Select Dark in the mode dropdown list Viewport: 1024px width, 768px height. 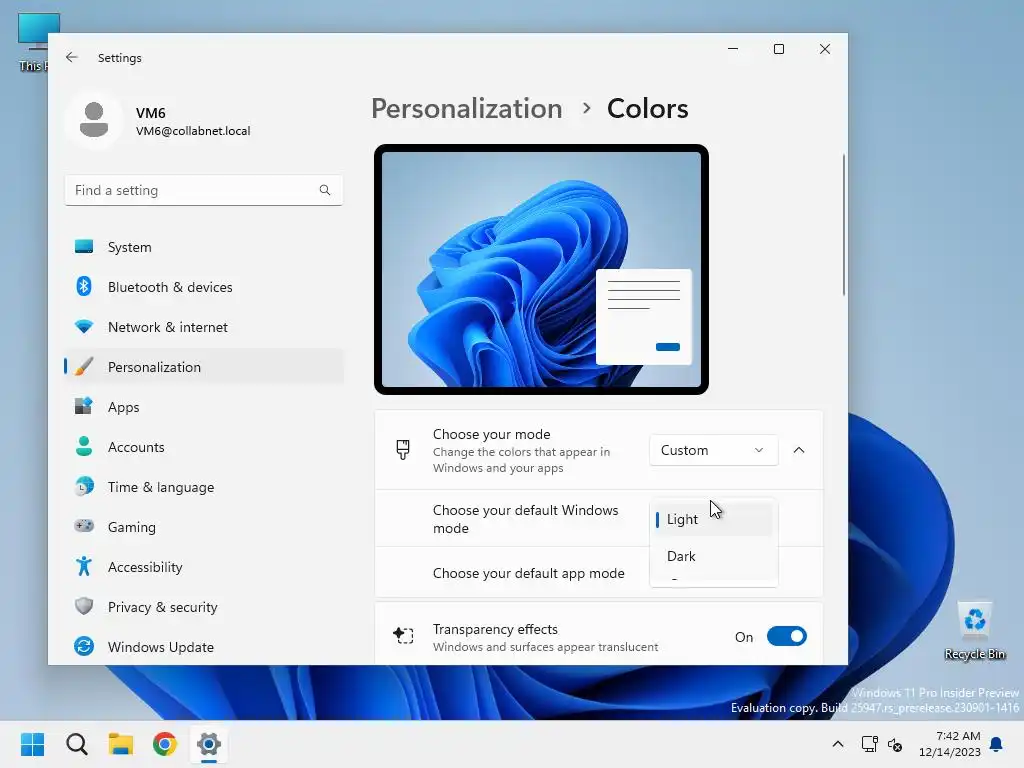pyautogui.click(x=713, y=556)
